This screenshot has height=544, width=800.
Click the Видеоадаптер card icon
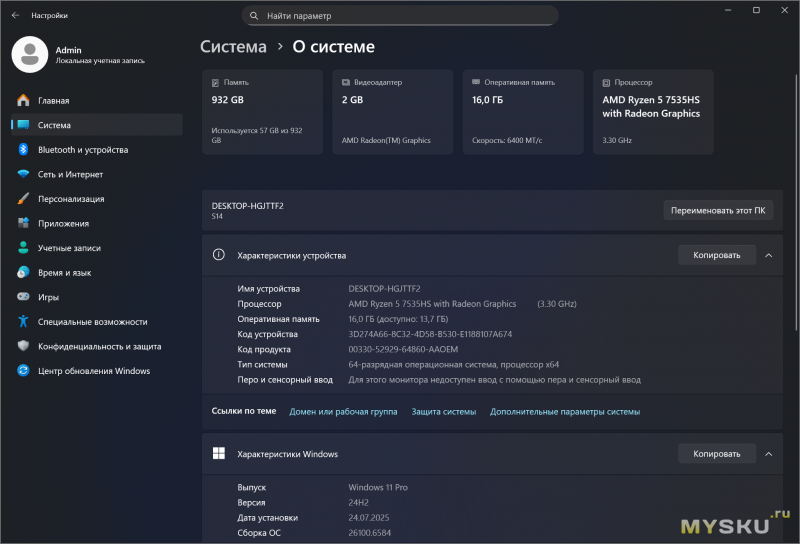pyautogui.click(x=345, y=82)
